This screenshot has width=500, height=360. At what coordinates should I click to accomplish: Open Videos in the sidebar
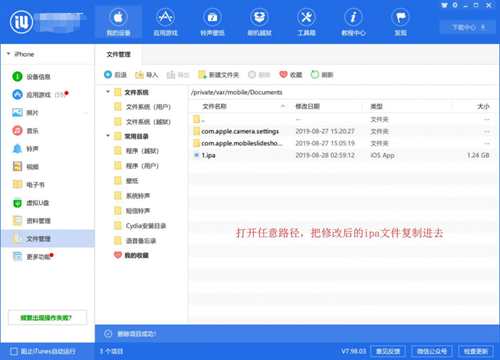(25, 167)
